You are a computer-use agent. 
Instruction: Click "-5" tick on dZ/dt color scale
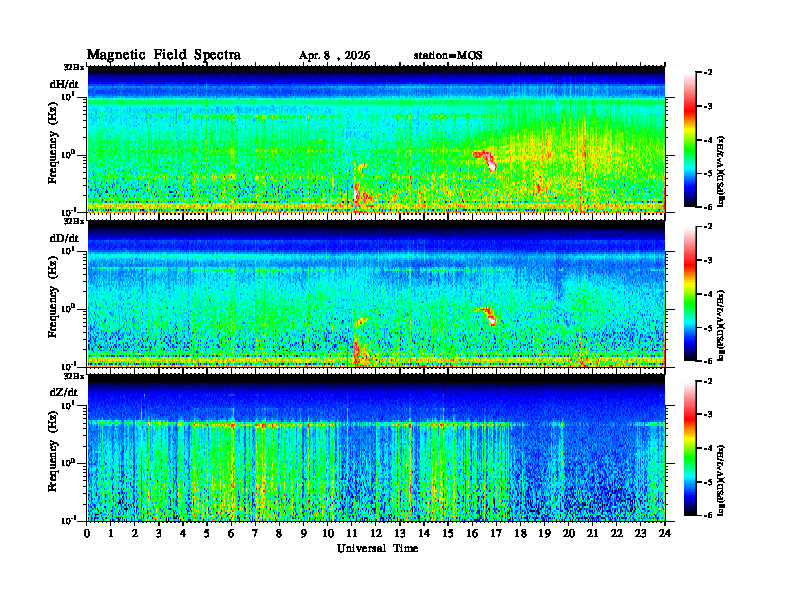[x=708, y=482]
